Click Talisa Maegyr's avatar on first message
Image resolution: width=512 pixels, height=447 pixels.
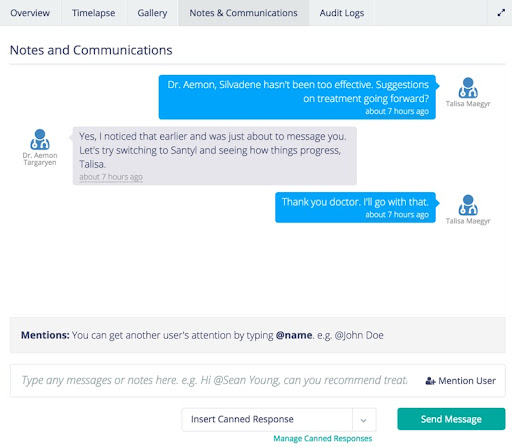[468, 88]
